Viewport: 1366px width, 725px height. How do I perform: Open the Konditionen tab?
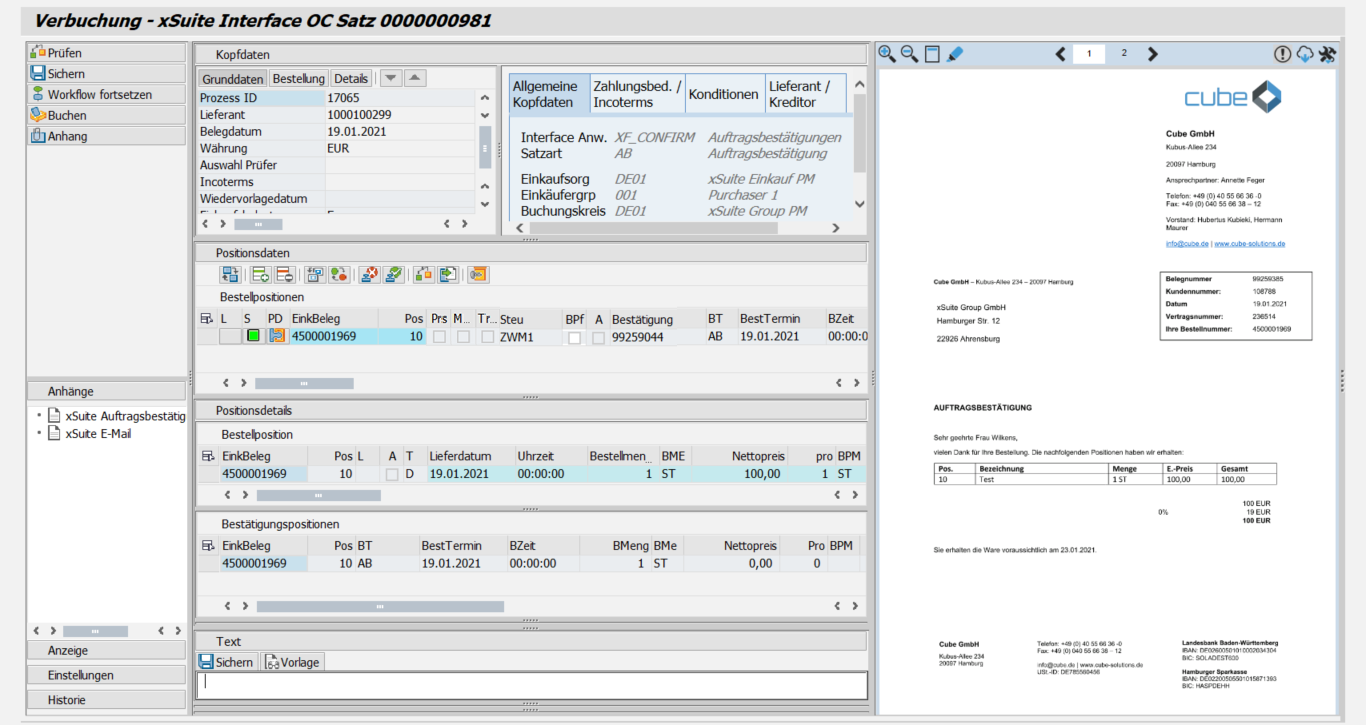(x=723, y=94)
